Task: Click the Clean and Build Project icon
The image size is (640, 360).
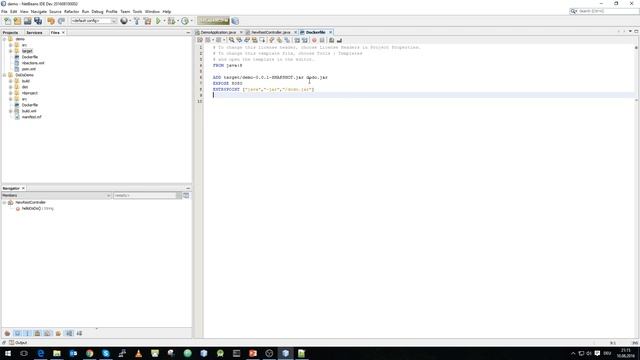Action: [147, 21]
